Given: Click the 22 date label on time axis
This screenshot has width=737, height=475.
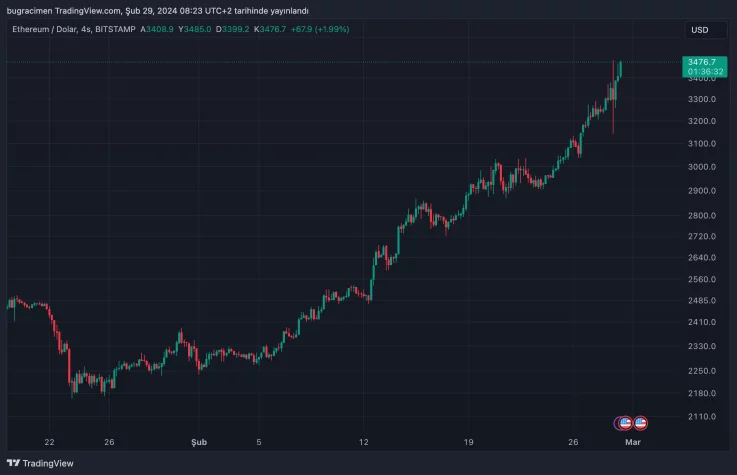Looking at the screenshot, I should coord(49,442).
